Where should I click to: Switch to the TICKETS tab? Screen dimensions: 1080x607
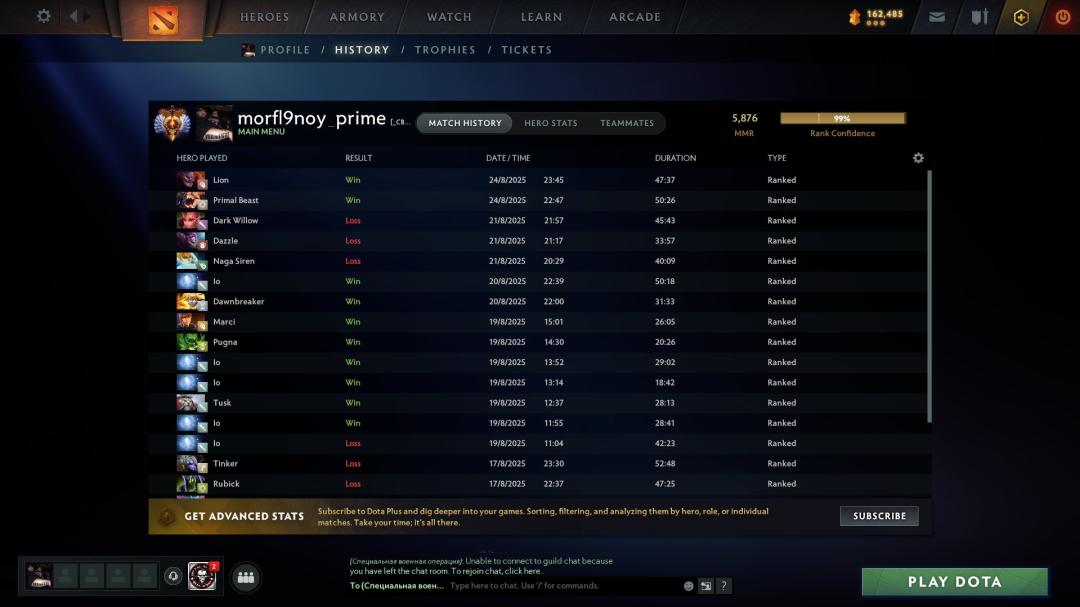[x=526, y=50]
